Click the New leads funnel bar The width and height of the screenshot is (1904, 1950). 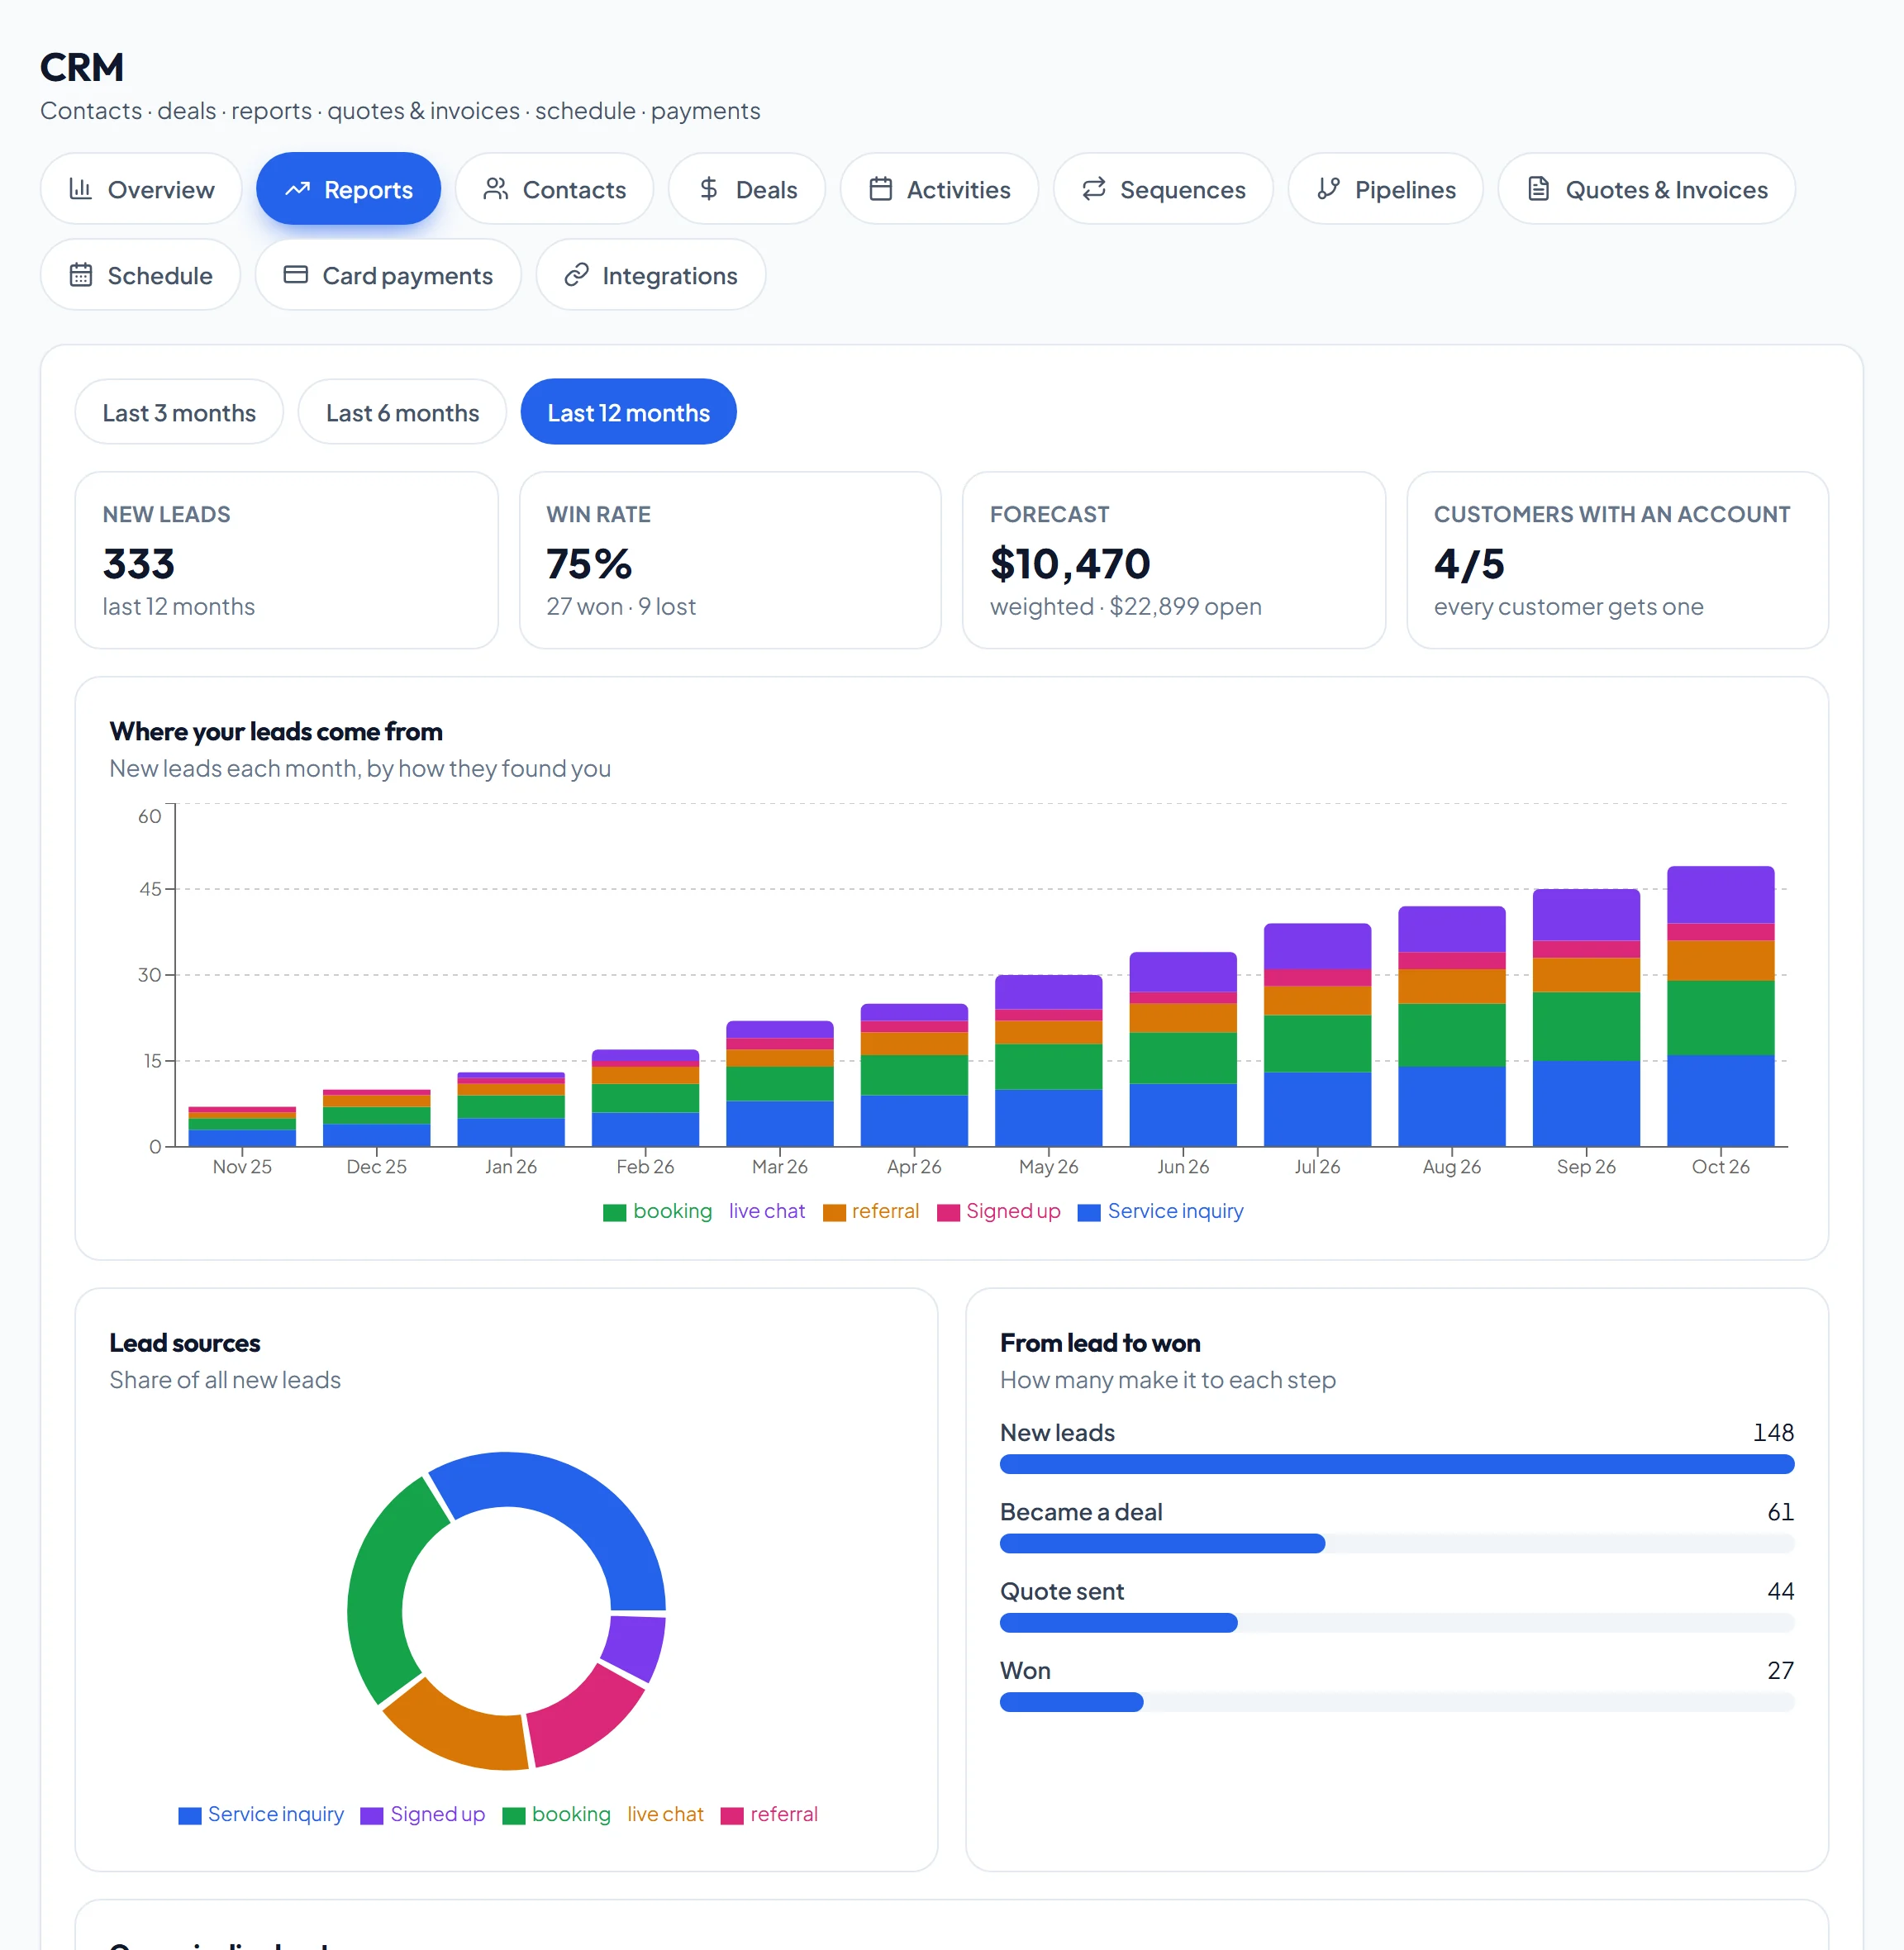point(1397,1465)
